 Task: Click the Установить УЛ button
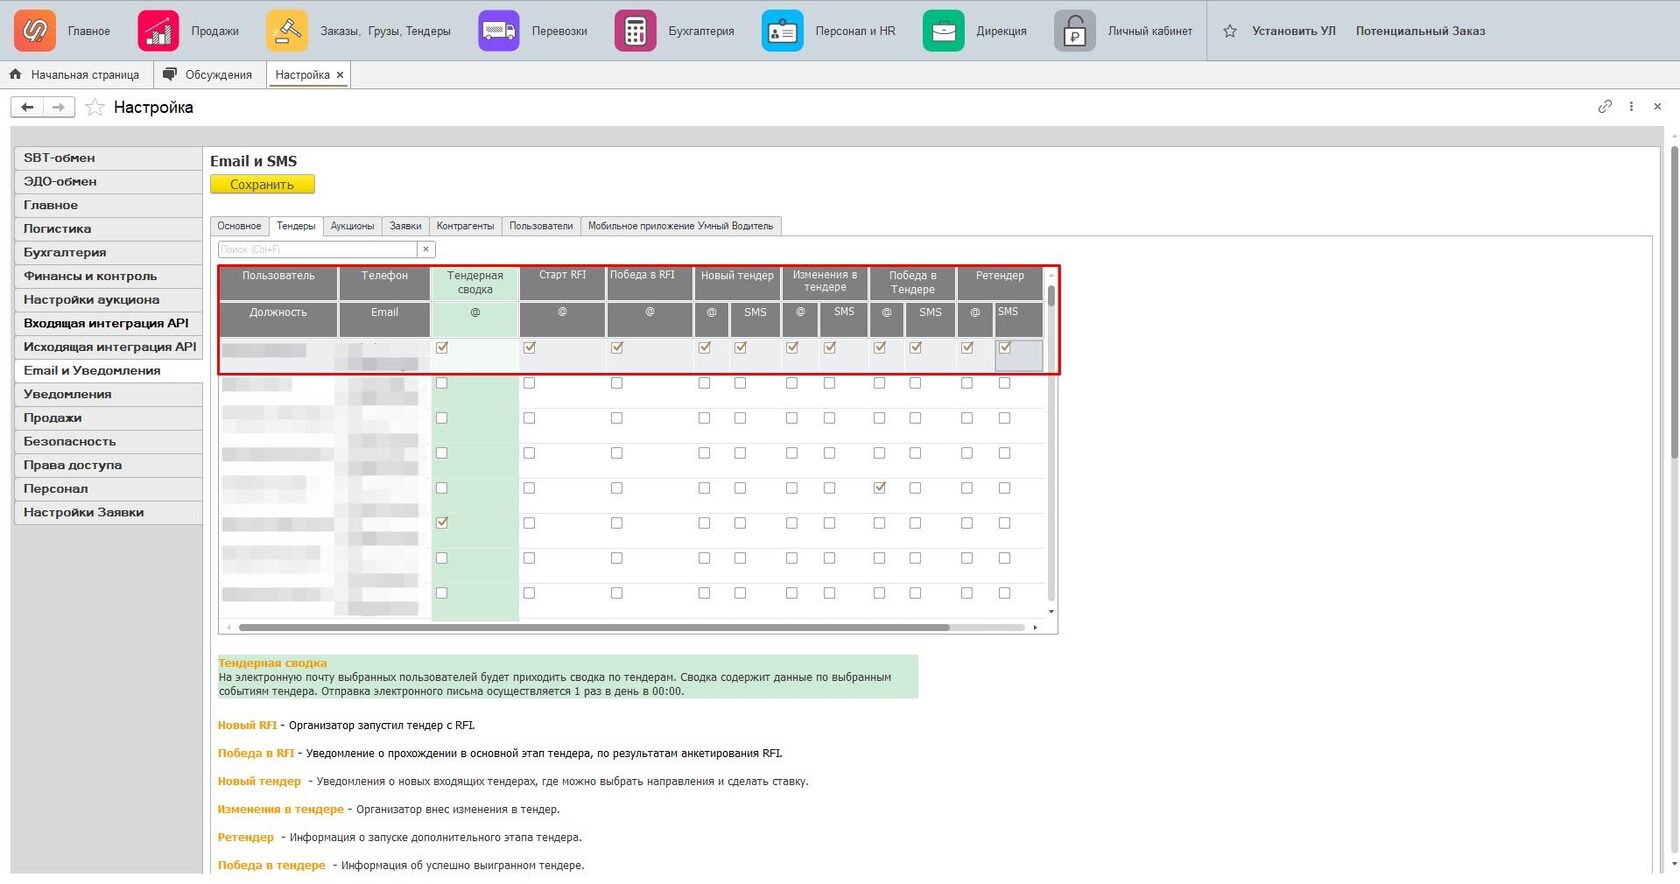(1294, 31)
